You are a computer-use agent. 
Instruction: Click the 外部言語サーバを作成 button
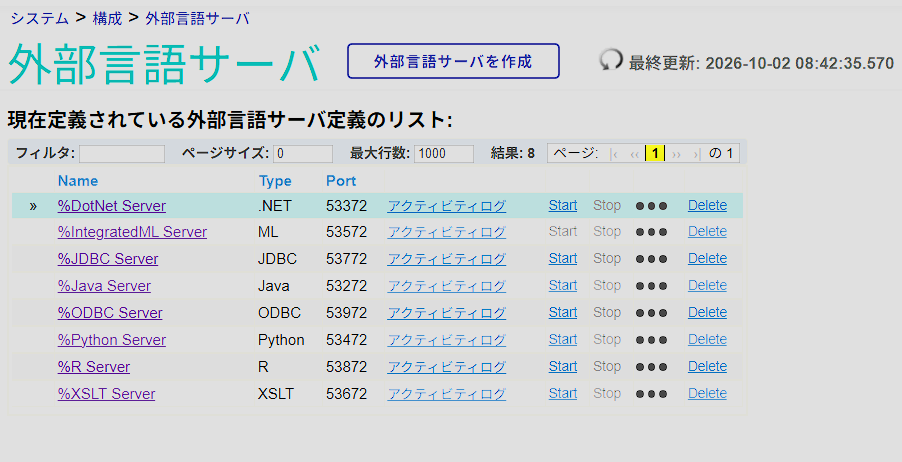[453, 61]
